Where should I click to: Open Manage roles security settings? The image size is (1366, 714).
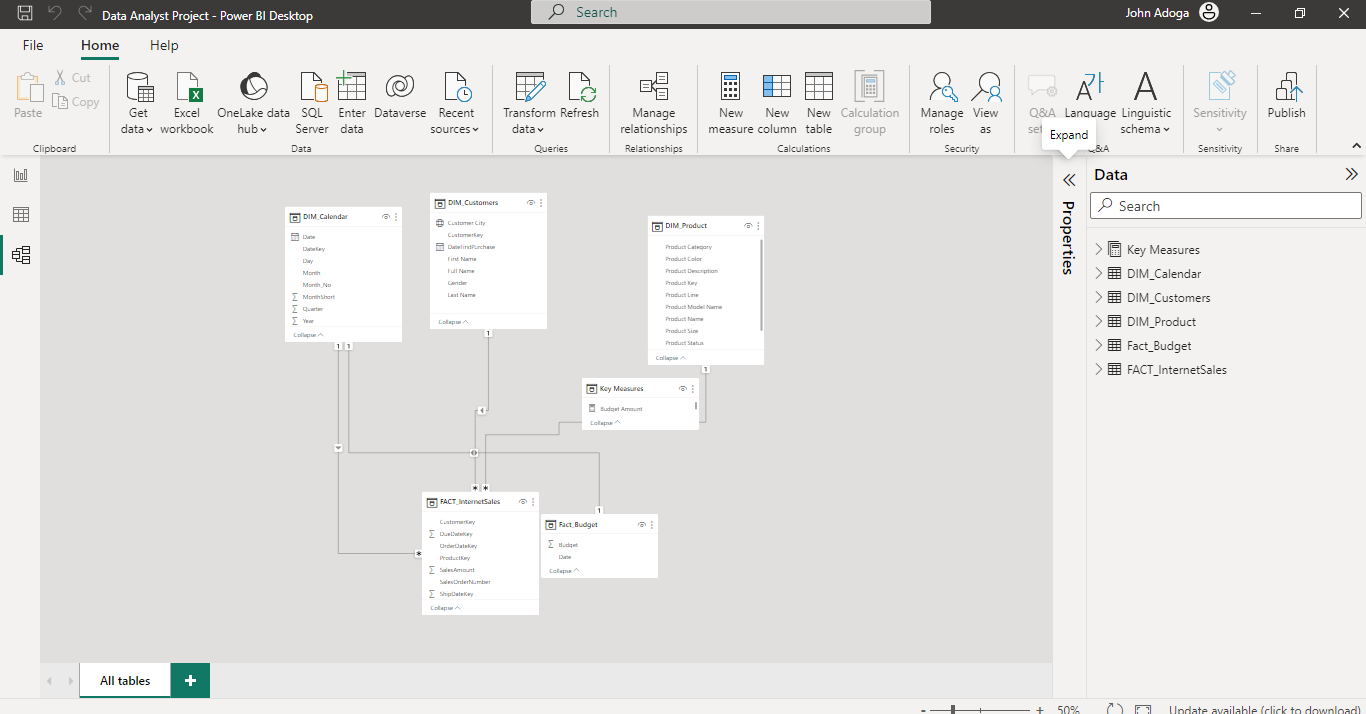(x=942, y=103)
